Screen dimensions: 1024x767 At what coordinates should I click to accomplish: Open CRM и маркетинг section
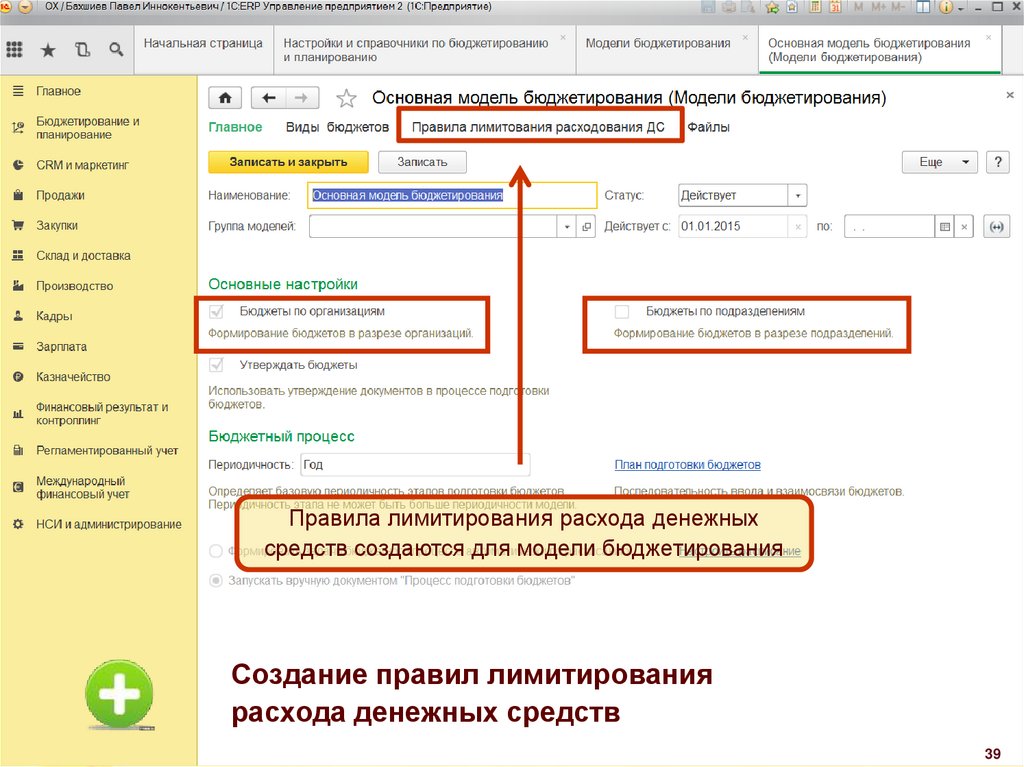coord(82,165)
